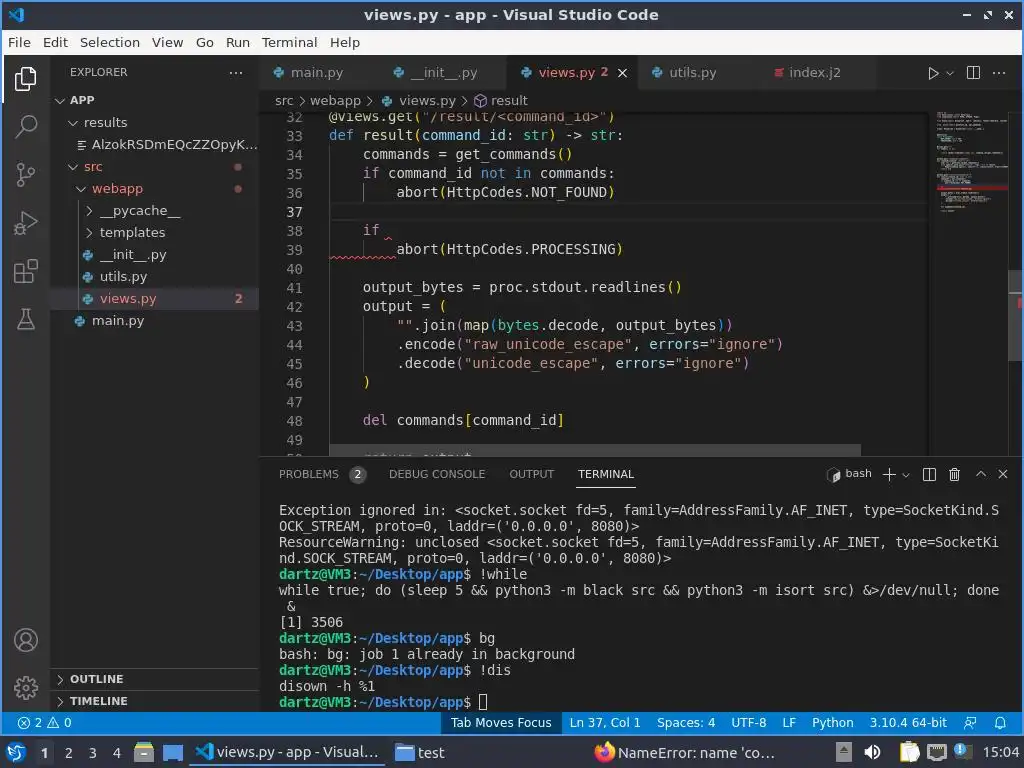Change end of line sequence LF
This screenshot has width=1024, height=768.
[789, 723]
